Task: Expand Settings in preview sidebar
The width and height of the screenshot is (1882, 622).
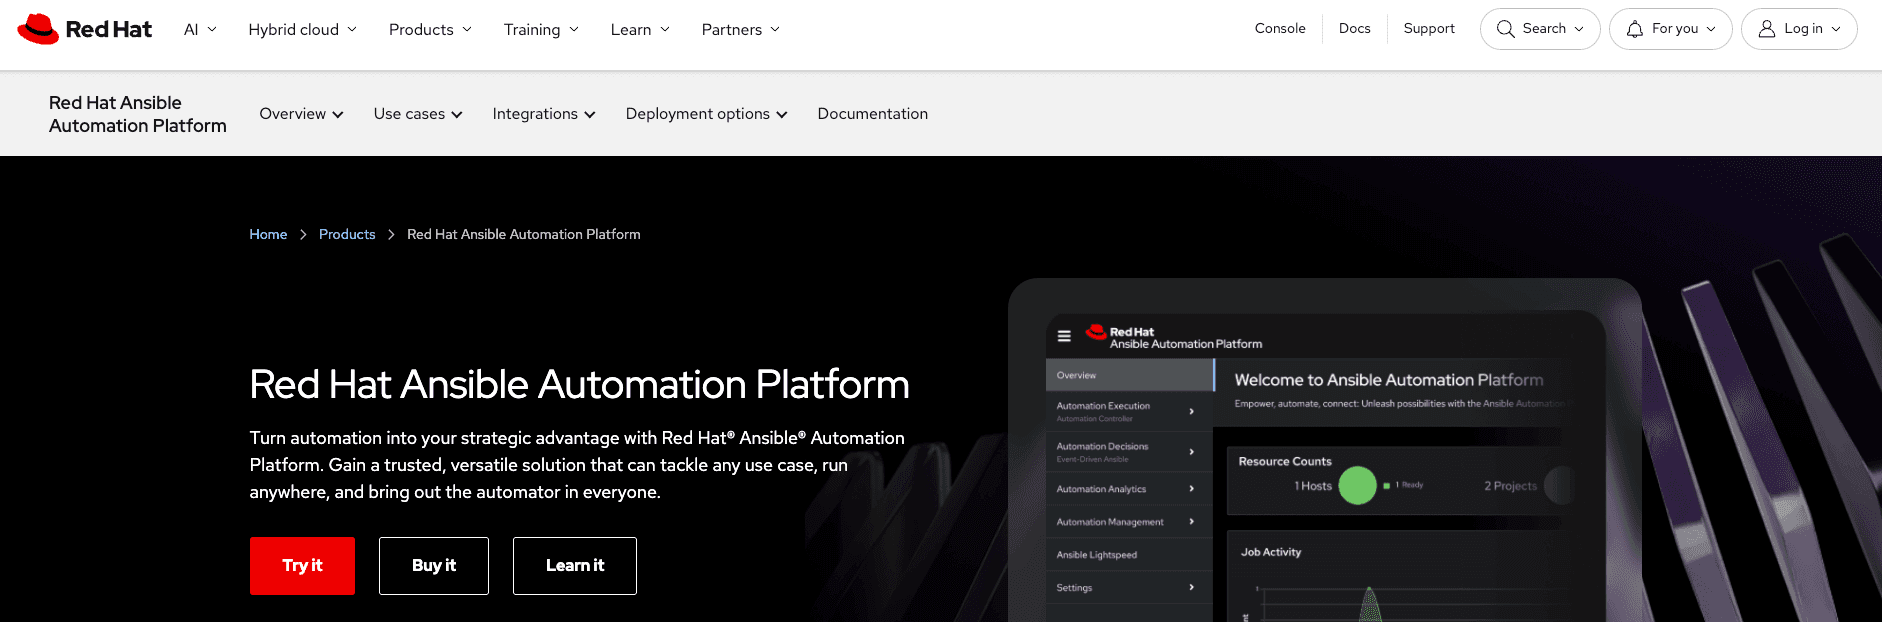Action: (x=1130, y=588)
